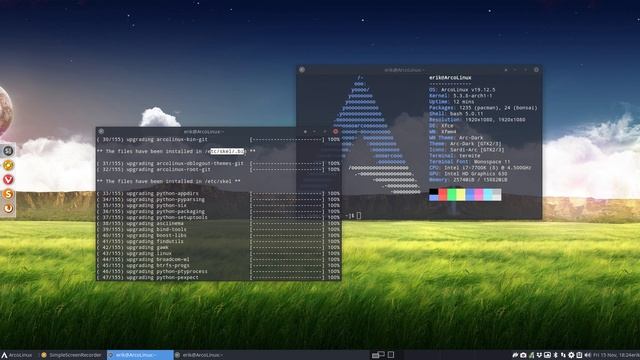The height and width of the screenshot is (360, 640).
Task: Open the window menu icon of the neofetch terminal
Action: coord(302,70)
